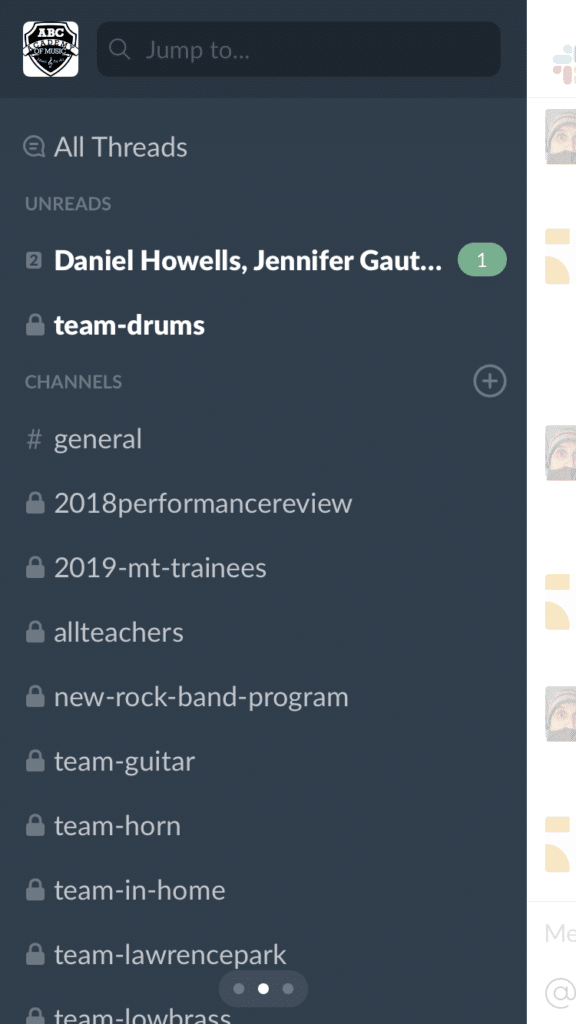Click the Slack logo in the header
The width and height of the screenshot is (576, 1024).
tap(564, 65)
